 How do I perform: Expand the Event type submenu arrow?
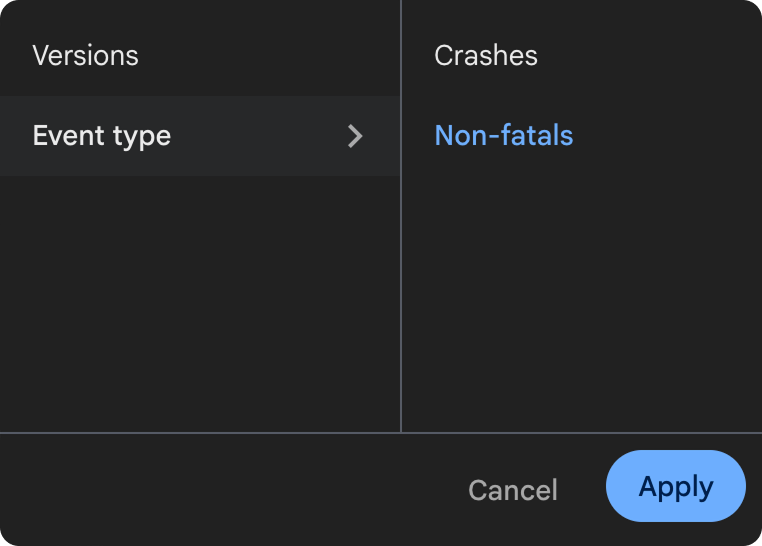[354, 136]
